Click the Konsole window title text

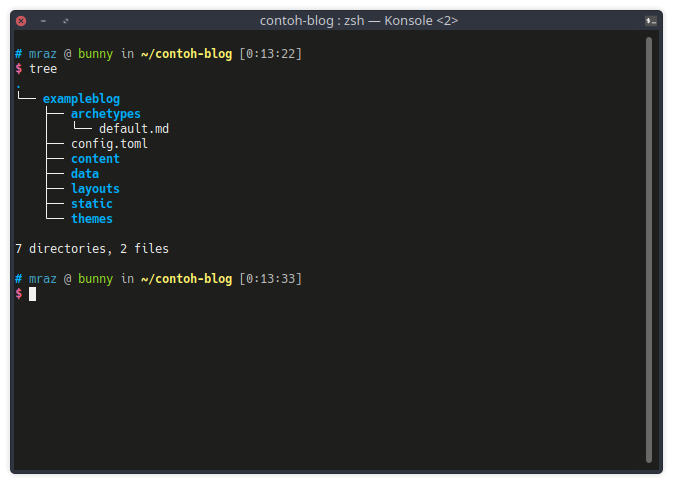click(359, 21)
